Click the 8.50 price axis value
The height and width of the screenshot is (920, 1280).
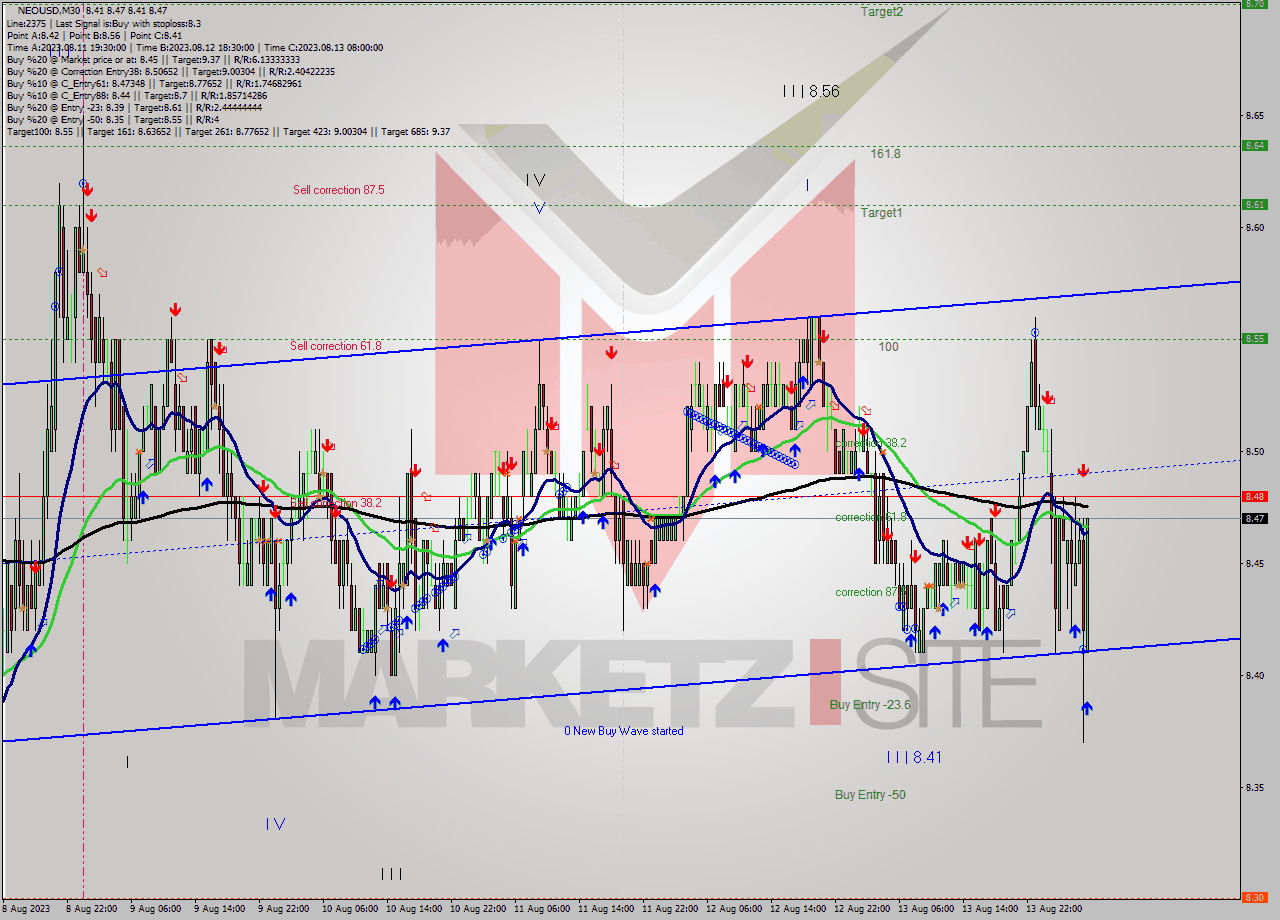(1255, 452)
